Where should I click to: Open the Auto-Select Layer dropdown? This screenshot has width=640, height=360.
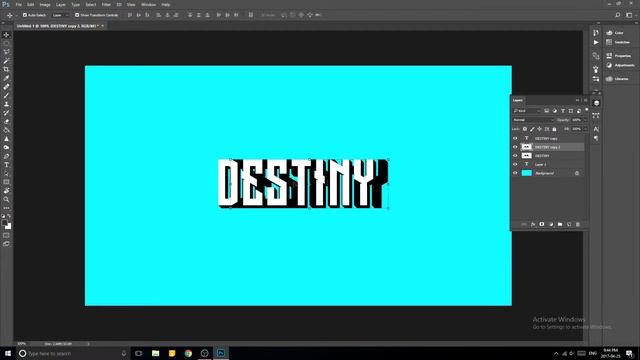click(61, 15)
